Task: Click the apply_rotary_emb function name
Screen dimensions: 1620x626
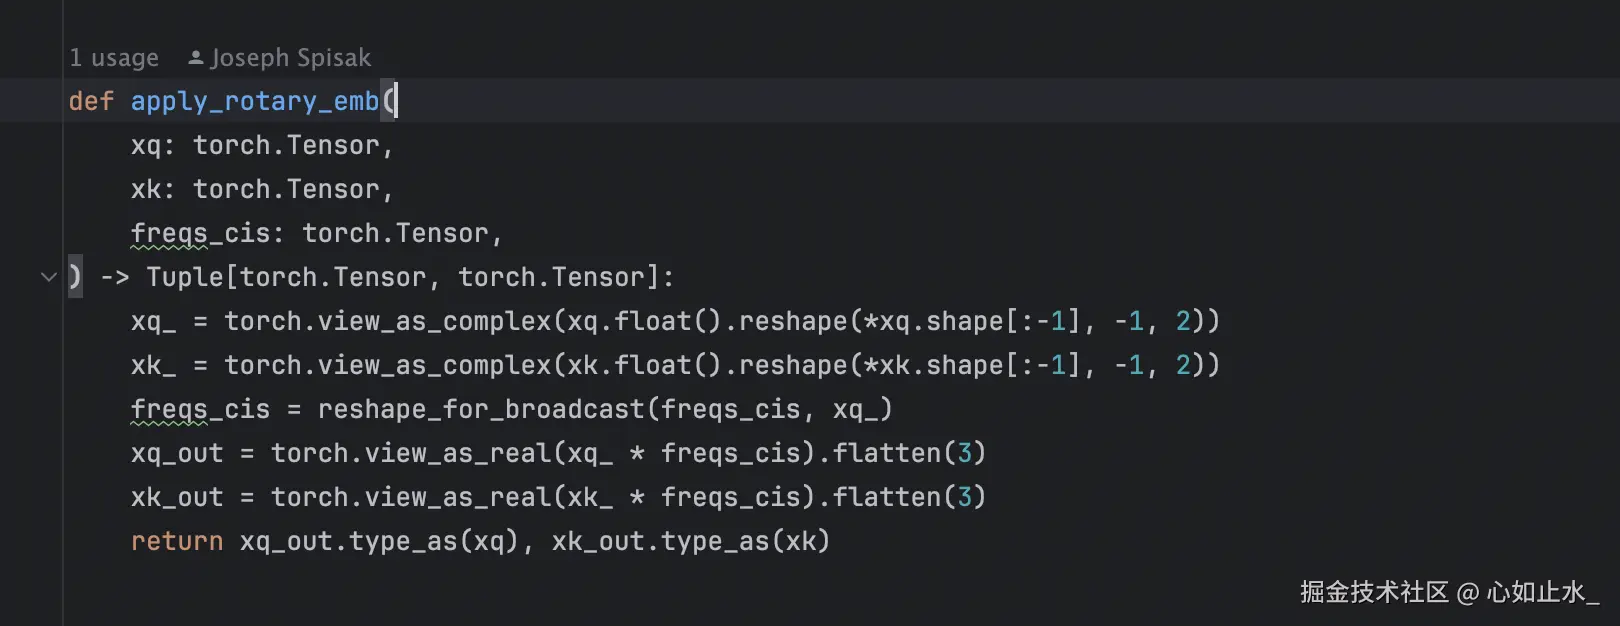Action: [255, 101]
